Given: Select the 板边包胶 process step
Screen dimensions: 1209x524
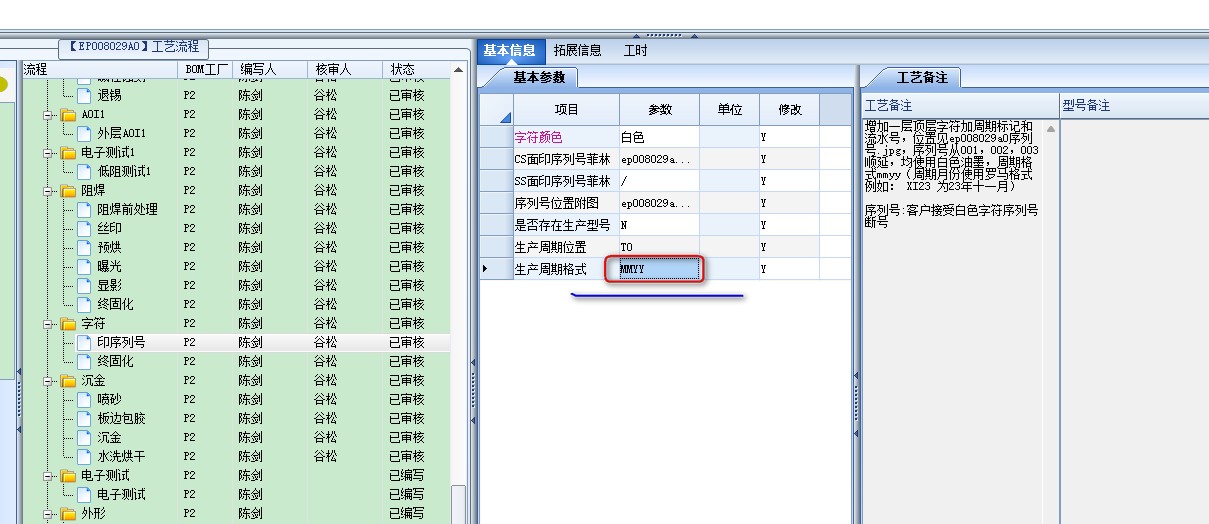Looking at the screenshot, I should click(x=121, y=419).
